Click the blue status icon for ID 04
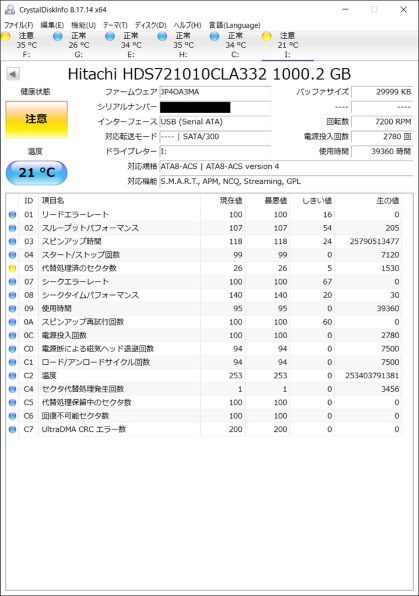This screenshot has height=596, width=419. pos(13,255)
